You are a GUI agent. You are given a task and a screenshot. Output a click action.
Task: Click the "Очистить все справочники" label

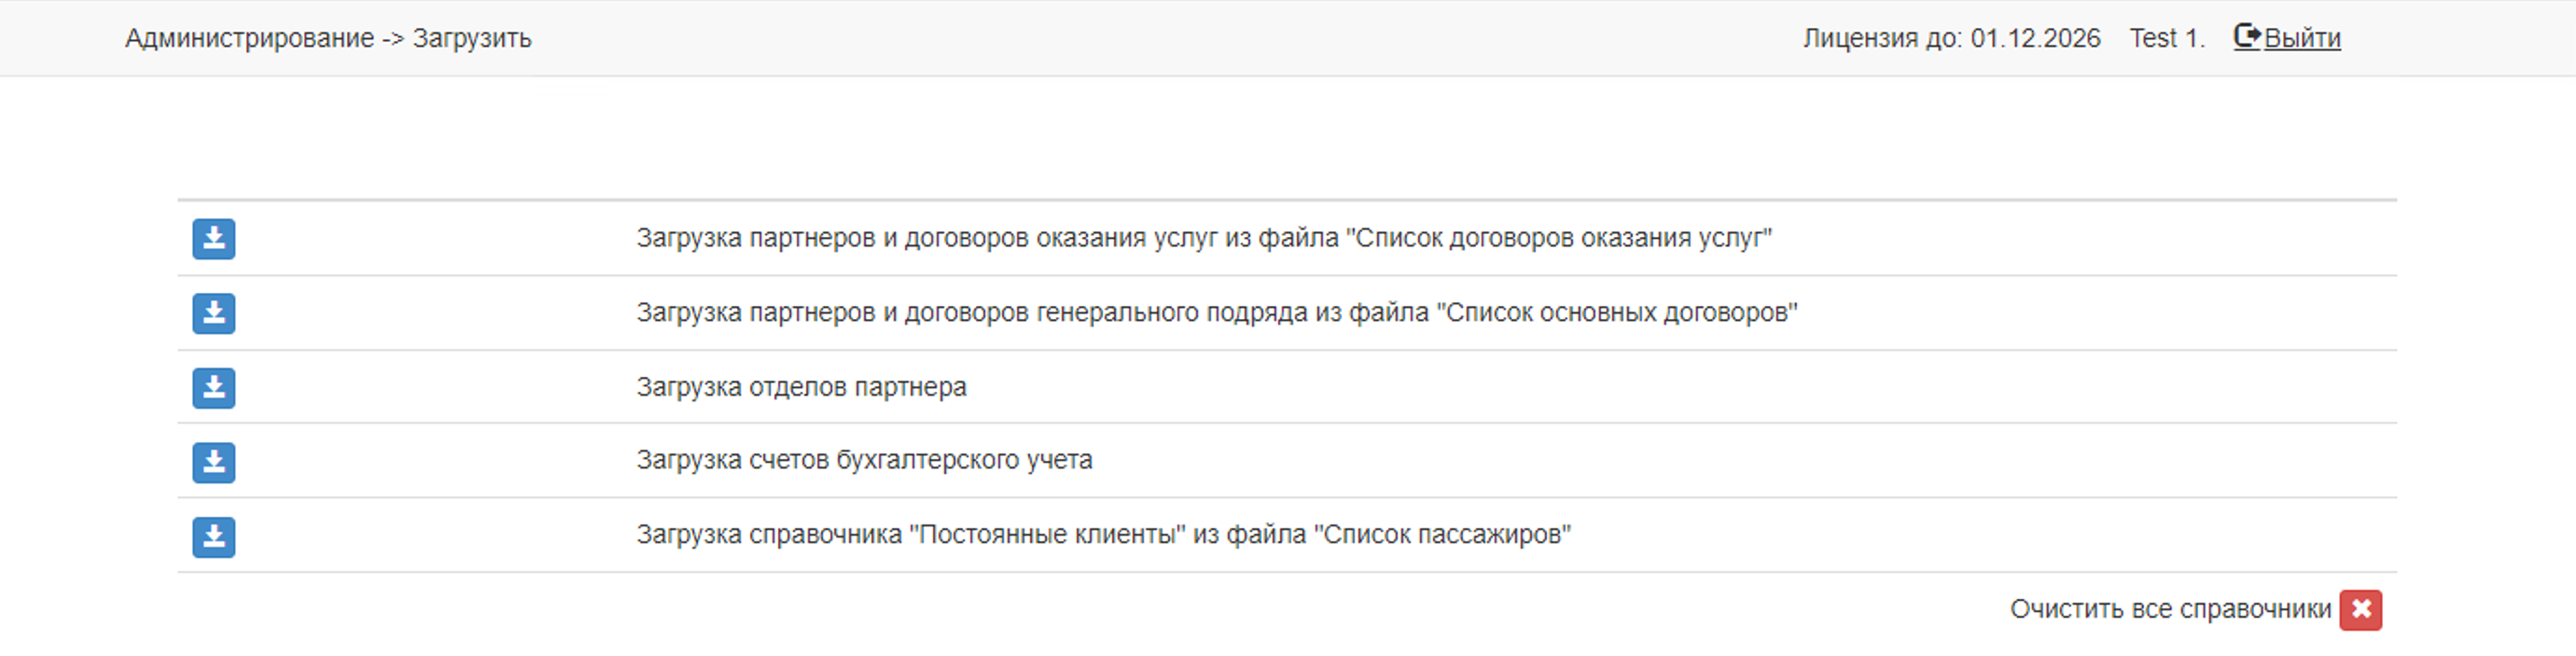tap(2170, 609)
